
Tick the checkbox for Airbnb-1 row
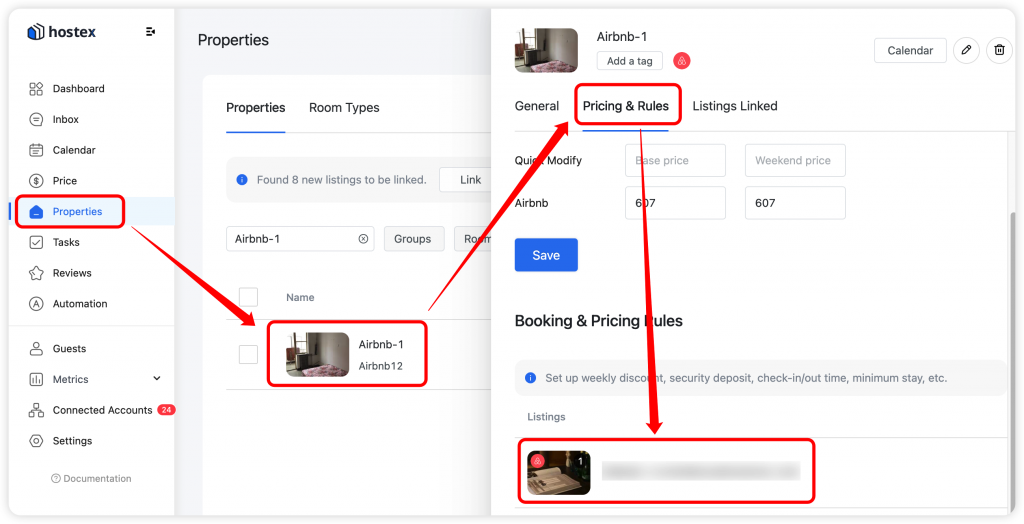pyautogui.click(x=248, y=355)
